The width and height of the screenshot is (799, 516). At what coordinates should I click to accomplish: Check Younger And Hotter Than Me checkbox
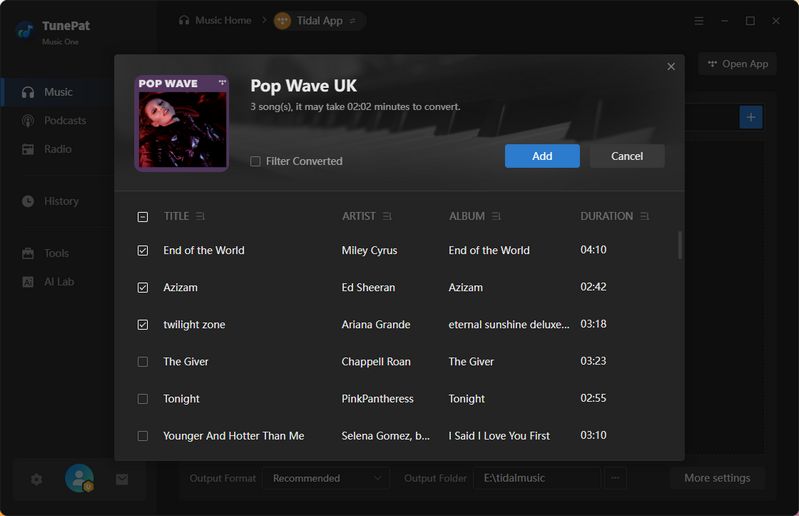pyautogui.click(x=143, y=436)
